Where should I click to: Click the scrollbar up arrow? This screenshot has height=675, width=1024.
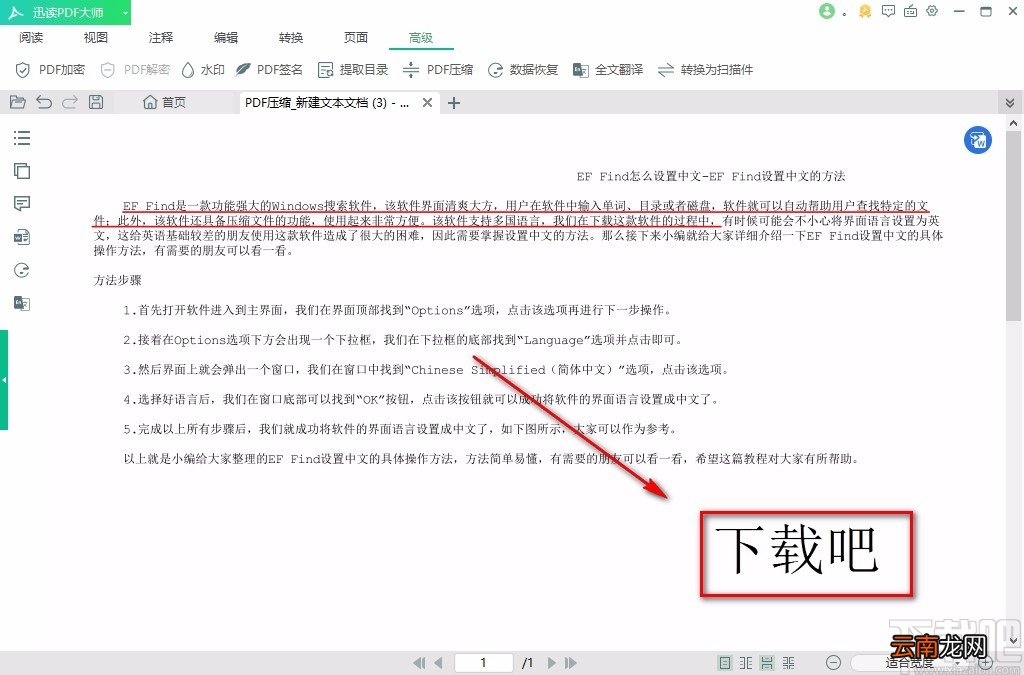click(1013, 123)
